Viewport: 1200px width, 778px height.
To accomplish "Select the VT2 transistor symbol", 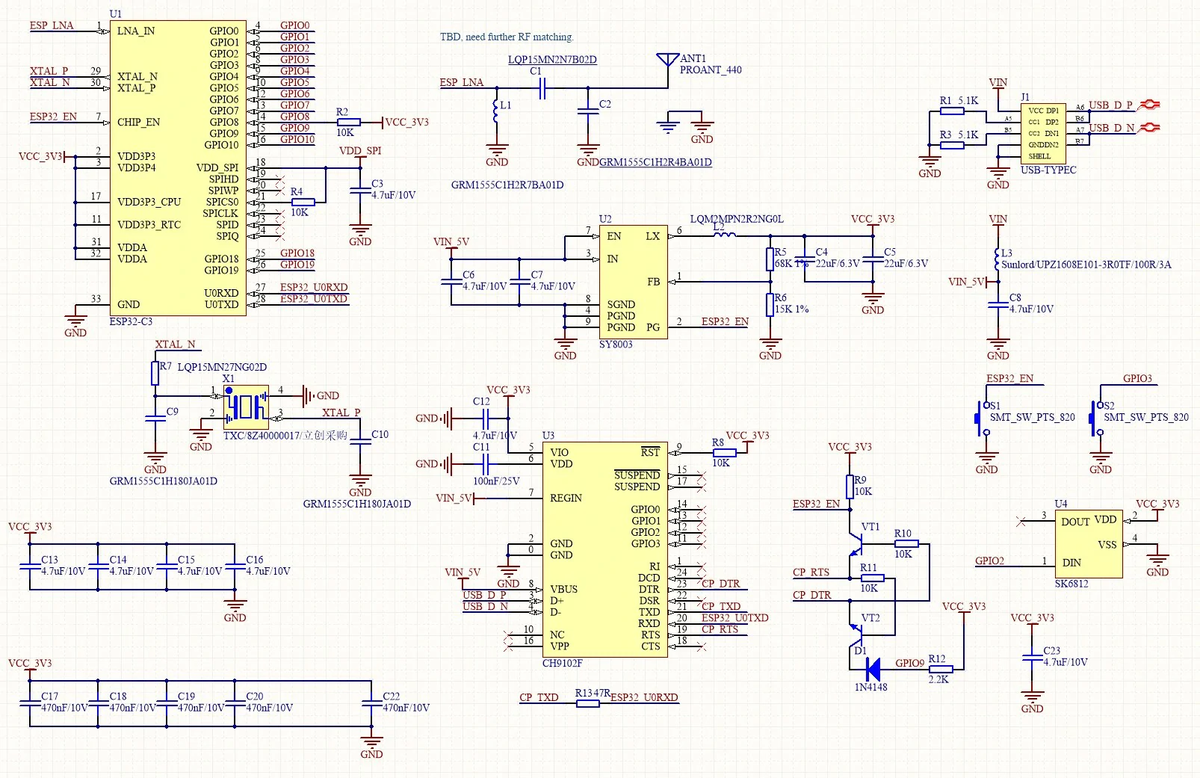I will (856, 630).
